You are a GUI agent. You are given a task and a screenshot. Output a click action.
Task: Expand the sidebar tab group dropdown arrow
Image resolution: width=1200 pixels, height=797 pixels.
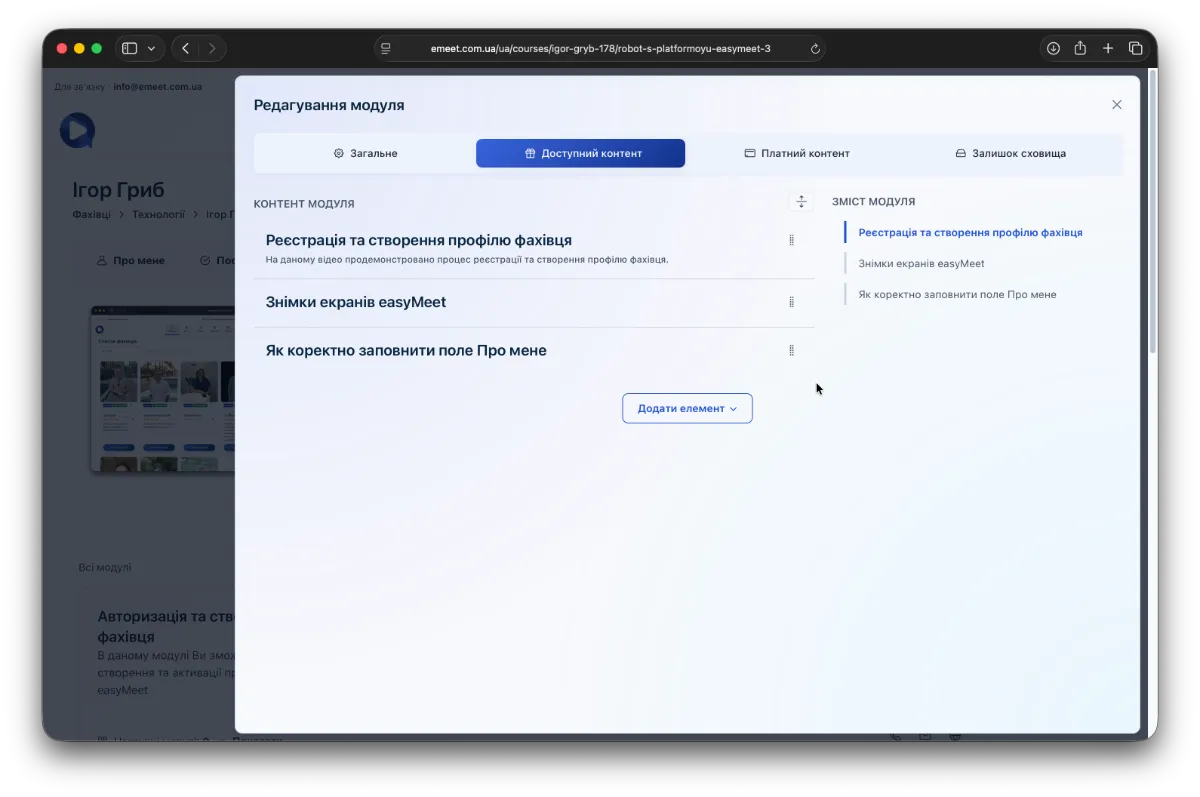tap(152, 48)
